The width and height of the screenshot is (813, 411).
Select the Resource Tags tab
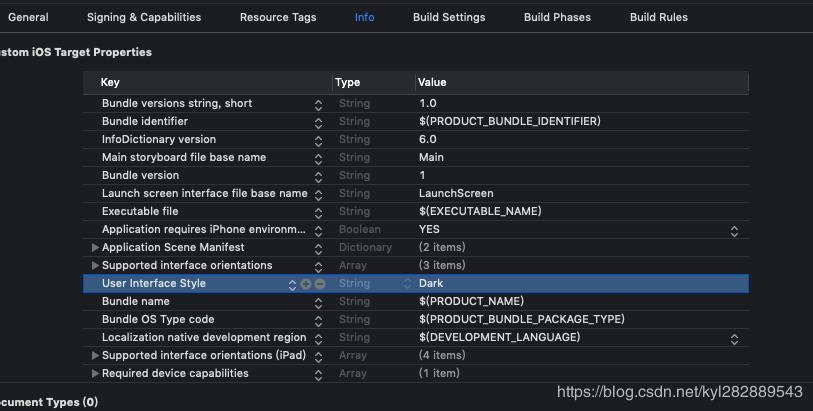[278, 17]
